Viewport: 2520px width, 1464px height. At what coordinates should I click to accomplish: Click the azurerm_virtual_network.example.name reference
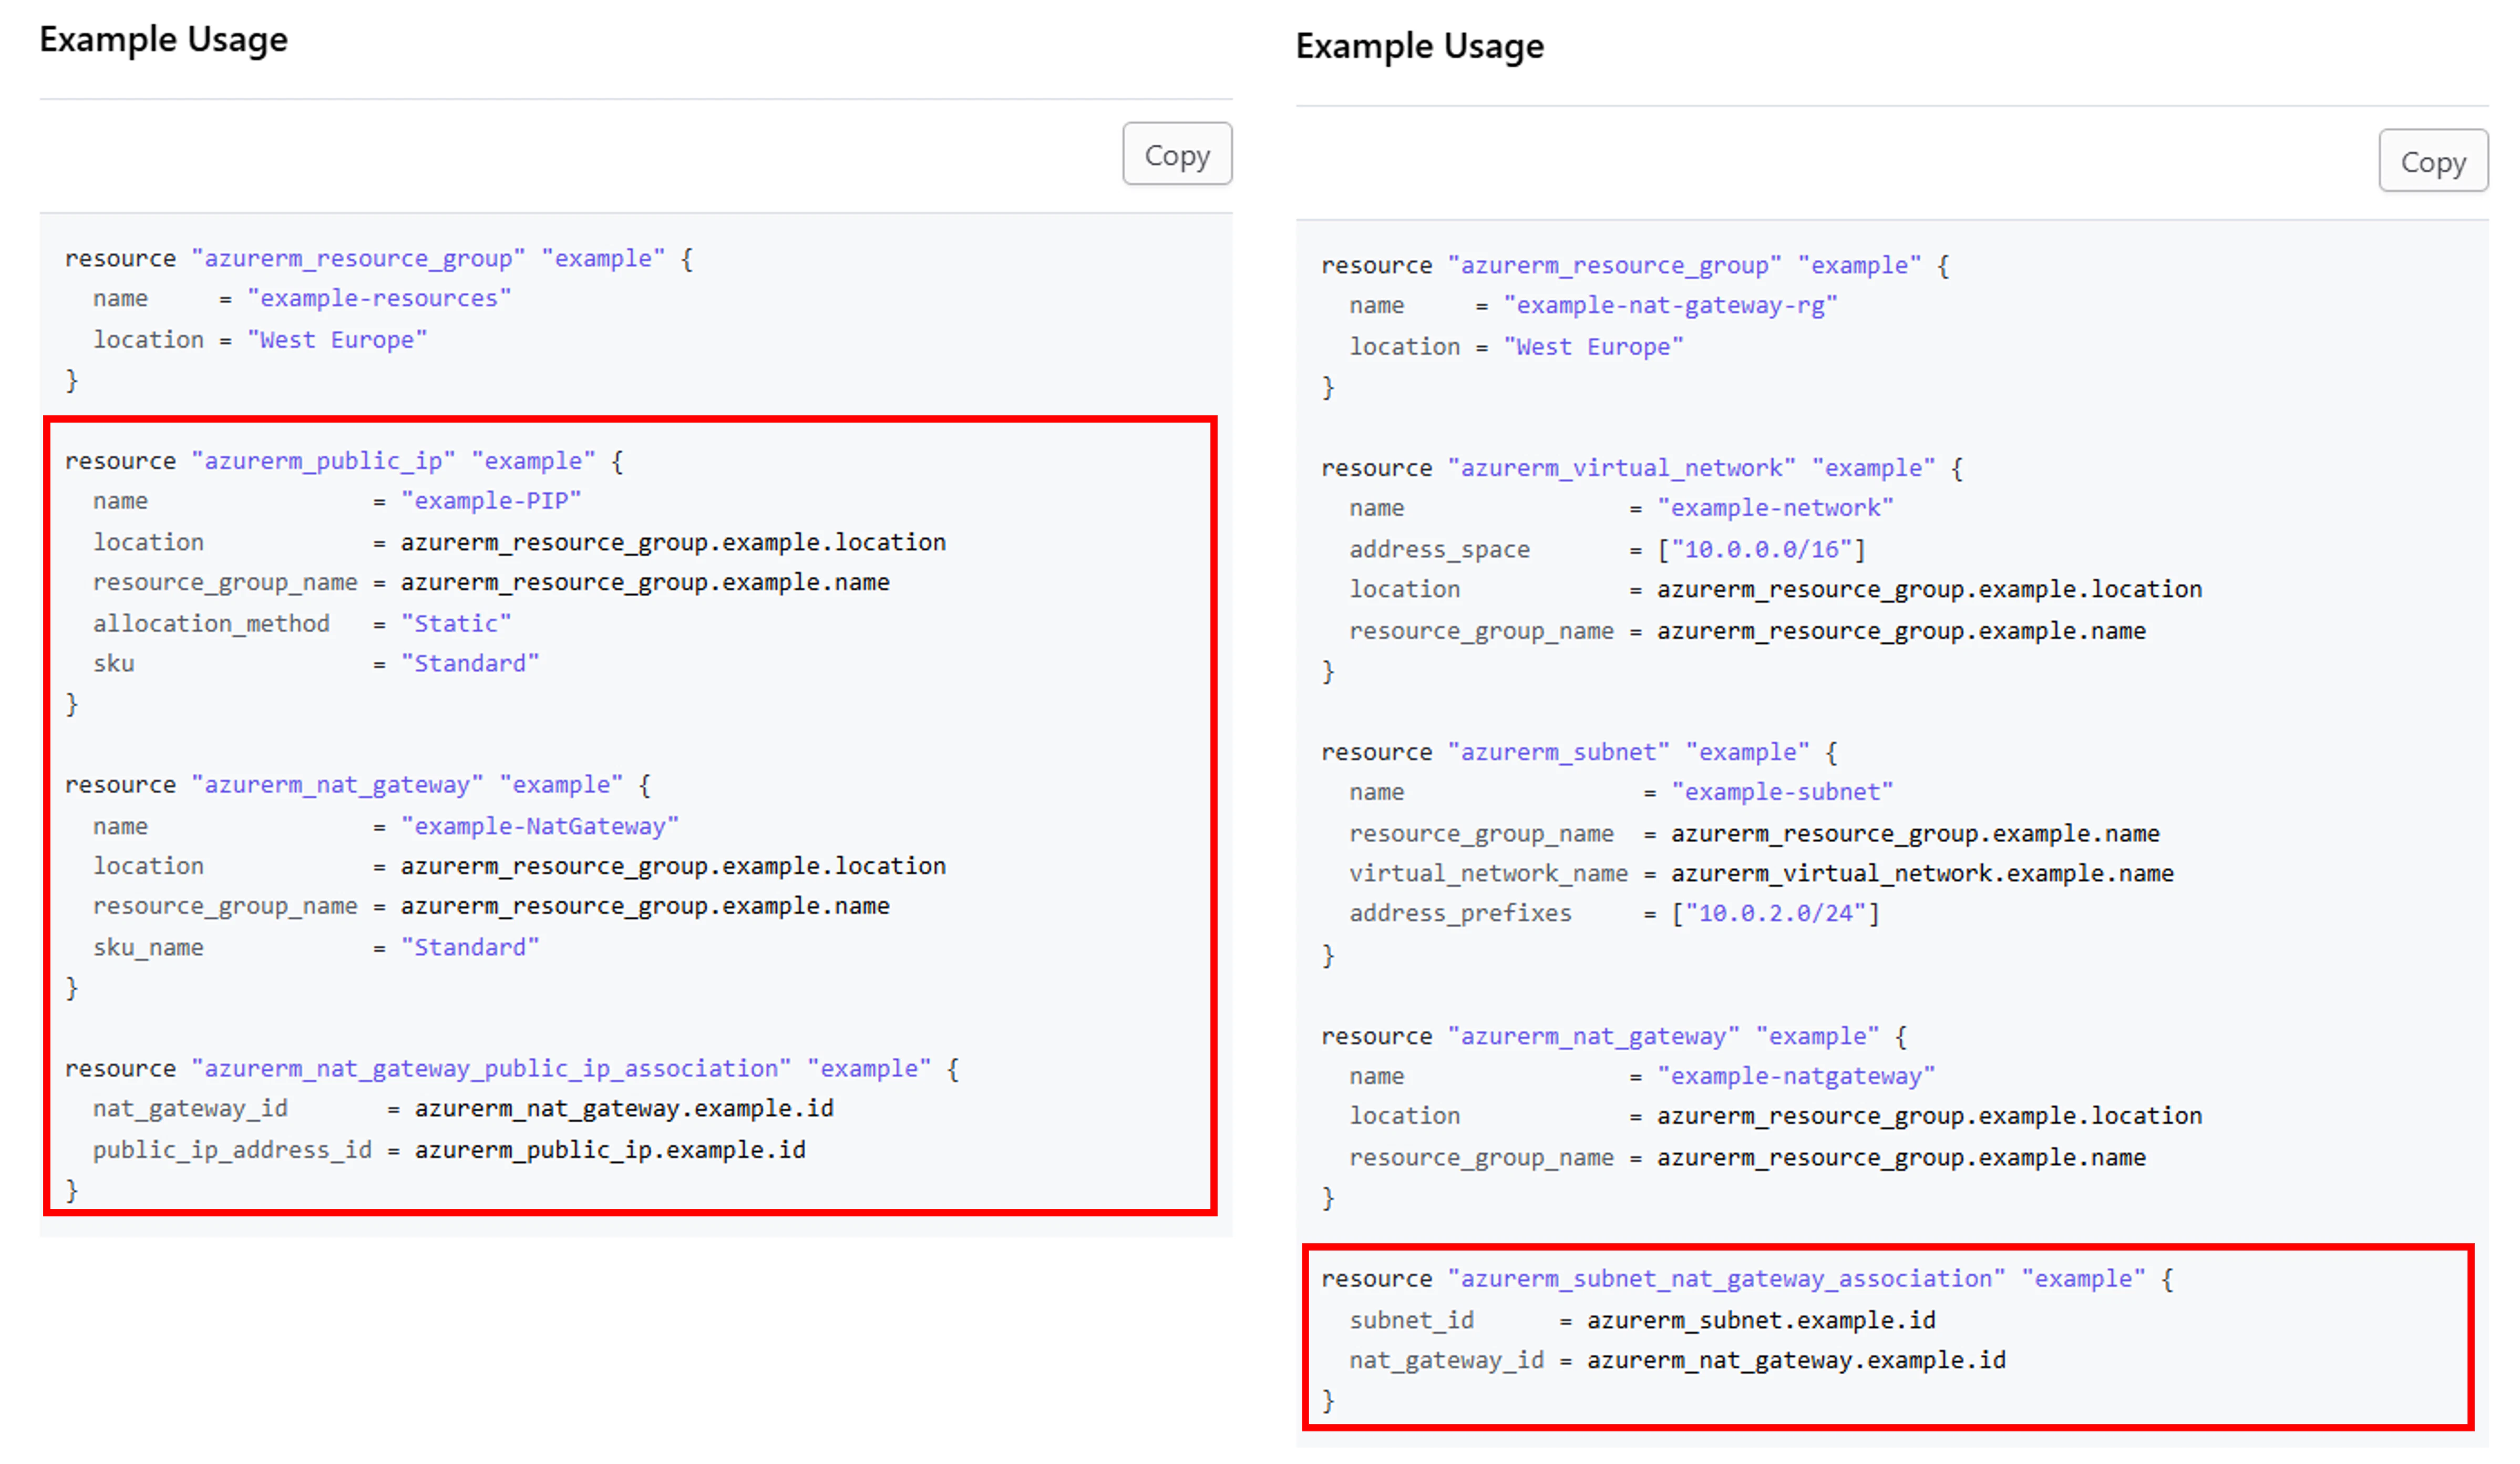1922,874
